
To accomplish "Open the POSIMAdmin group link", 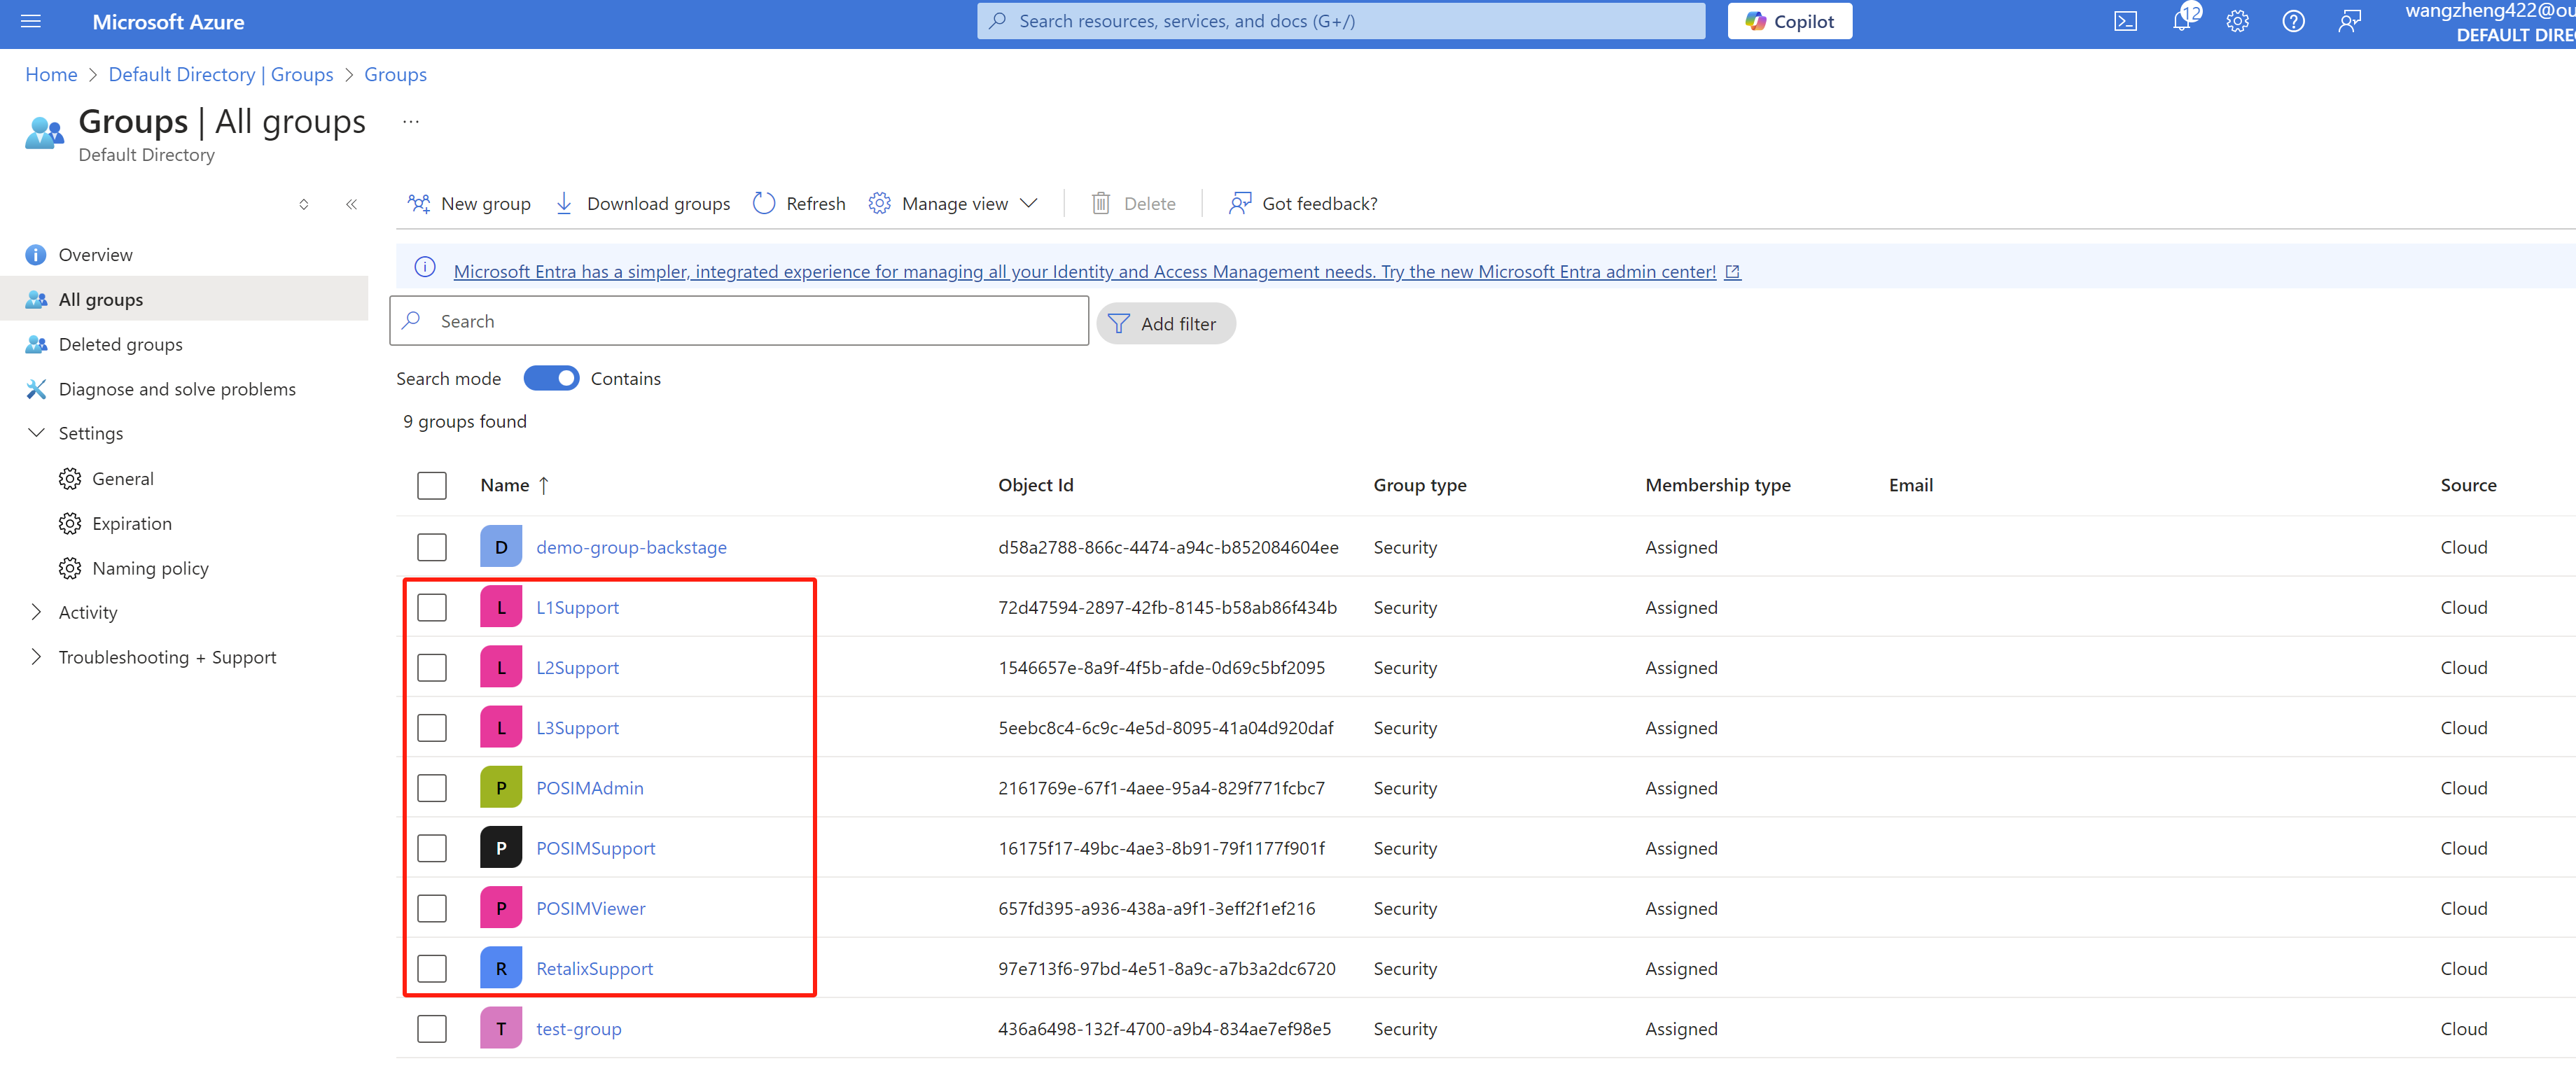I will pyautogui.click(x=589, y=788).
